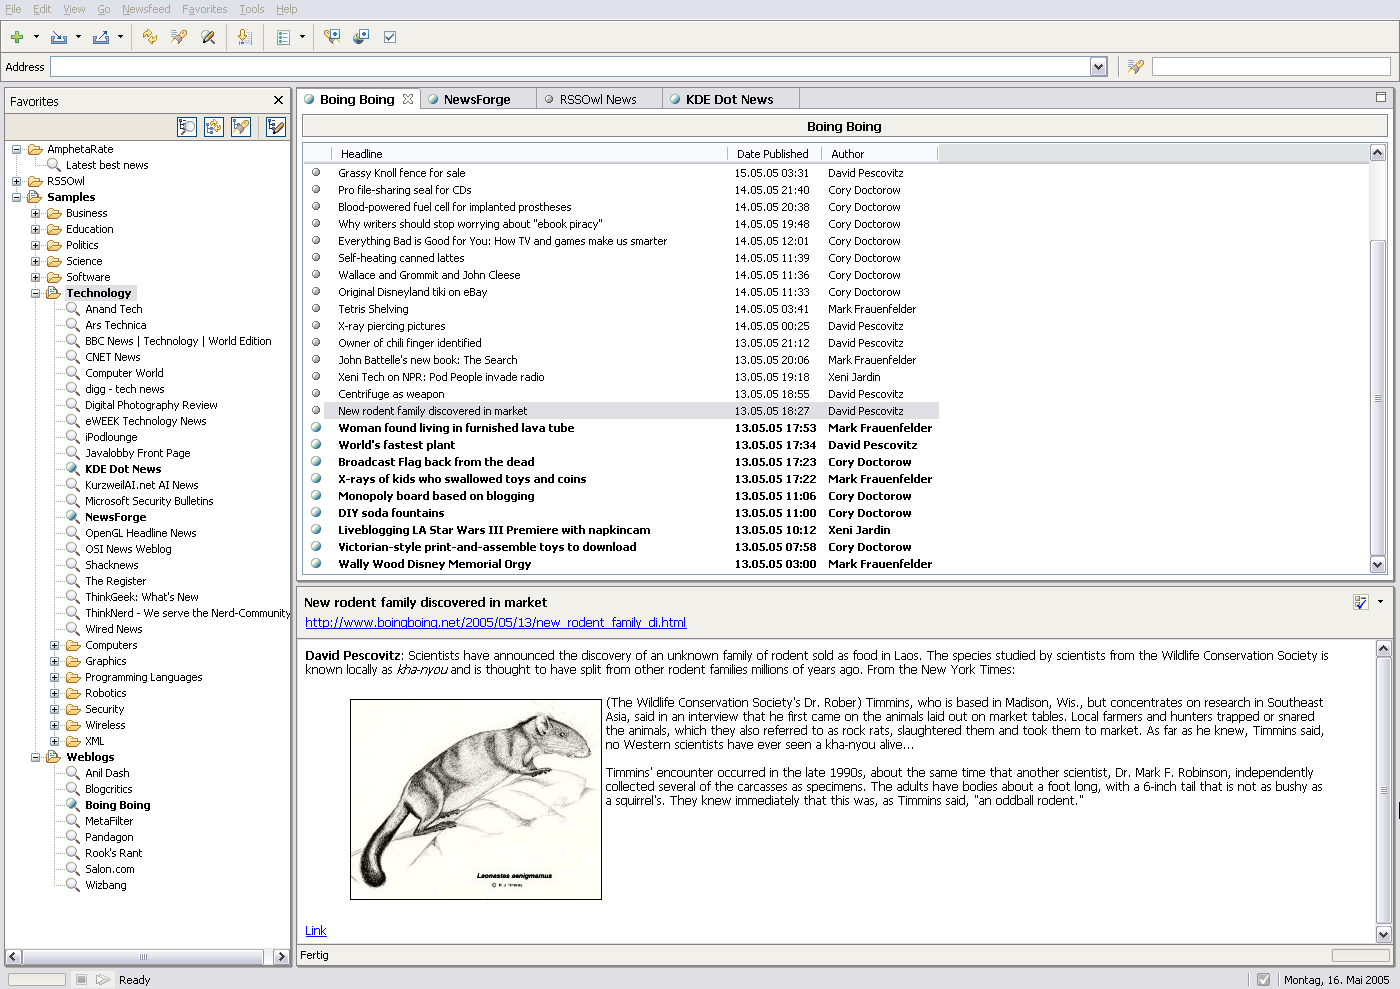
Task: Click the stop square in status bar
Action: pos(82,979)
